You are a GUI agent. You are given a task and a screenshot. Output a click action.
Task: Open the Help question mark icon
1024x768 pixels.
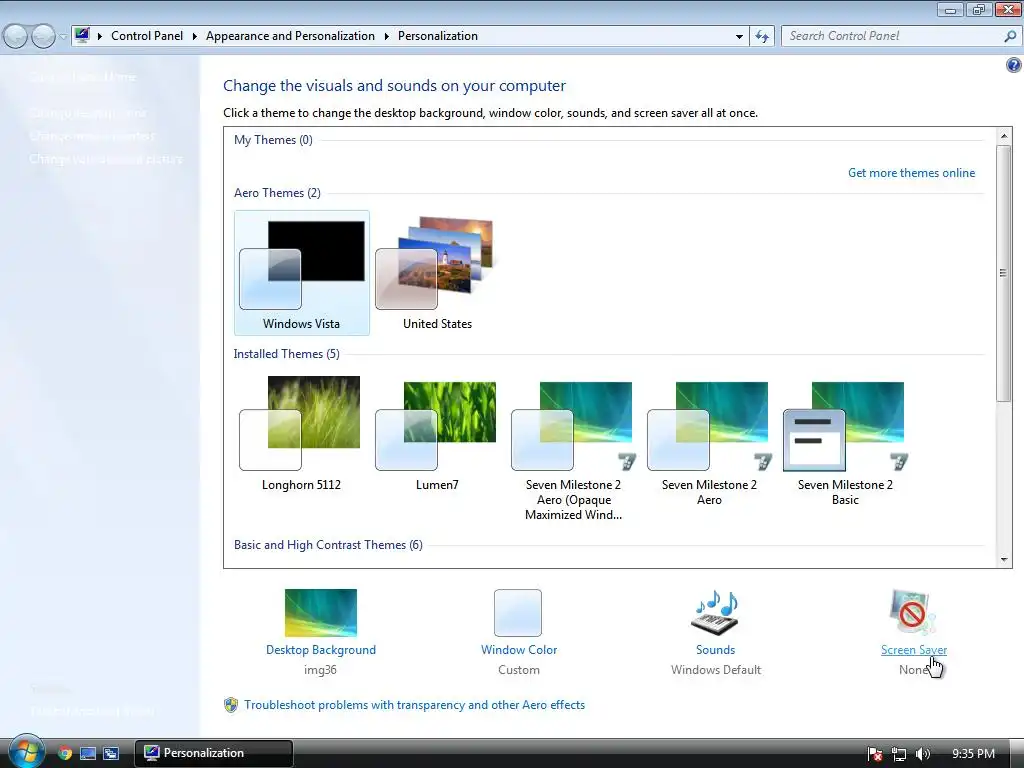click(1014, 65)
